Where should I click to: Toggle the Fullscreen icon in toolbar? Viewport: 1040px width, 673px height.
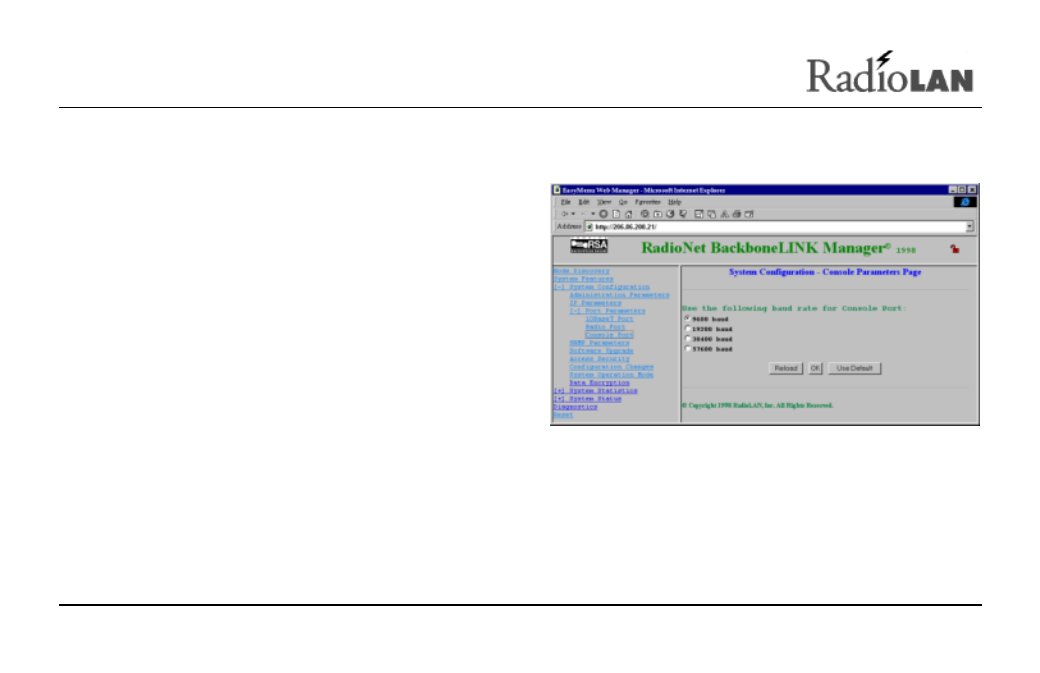pos(698,214)
